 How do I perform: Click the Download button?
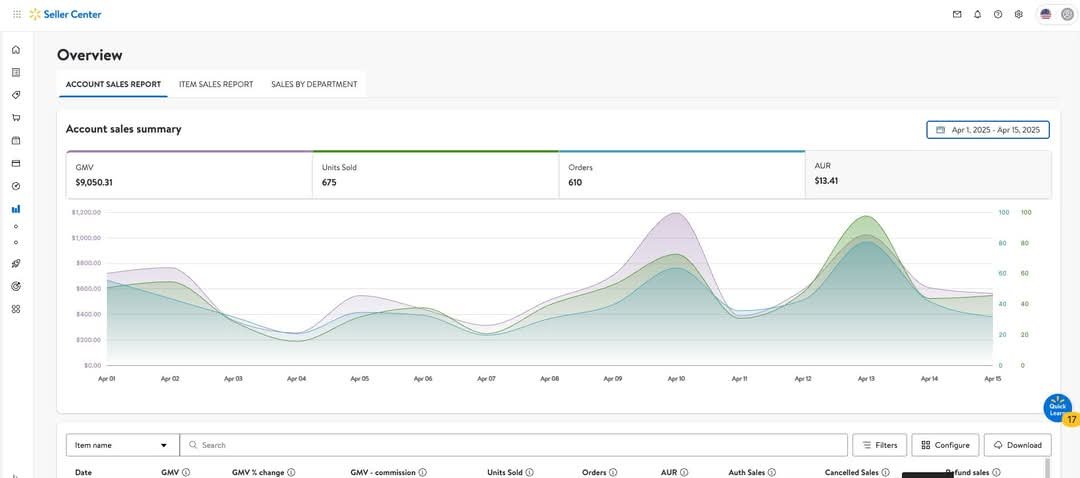click(x=1017, y=445)
